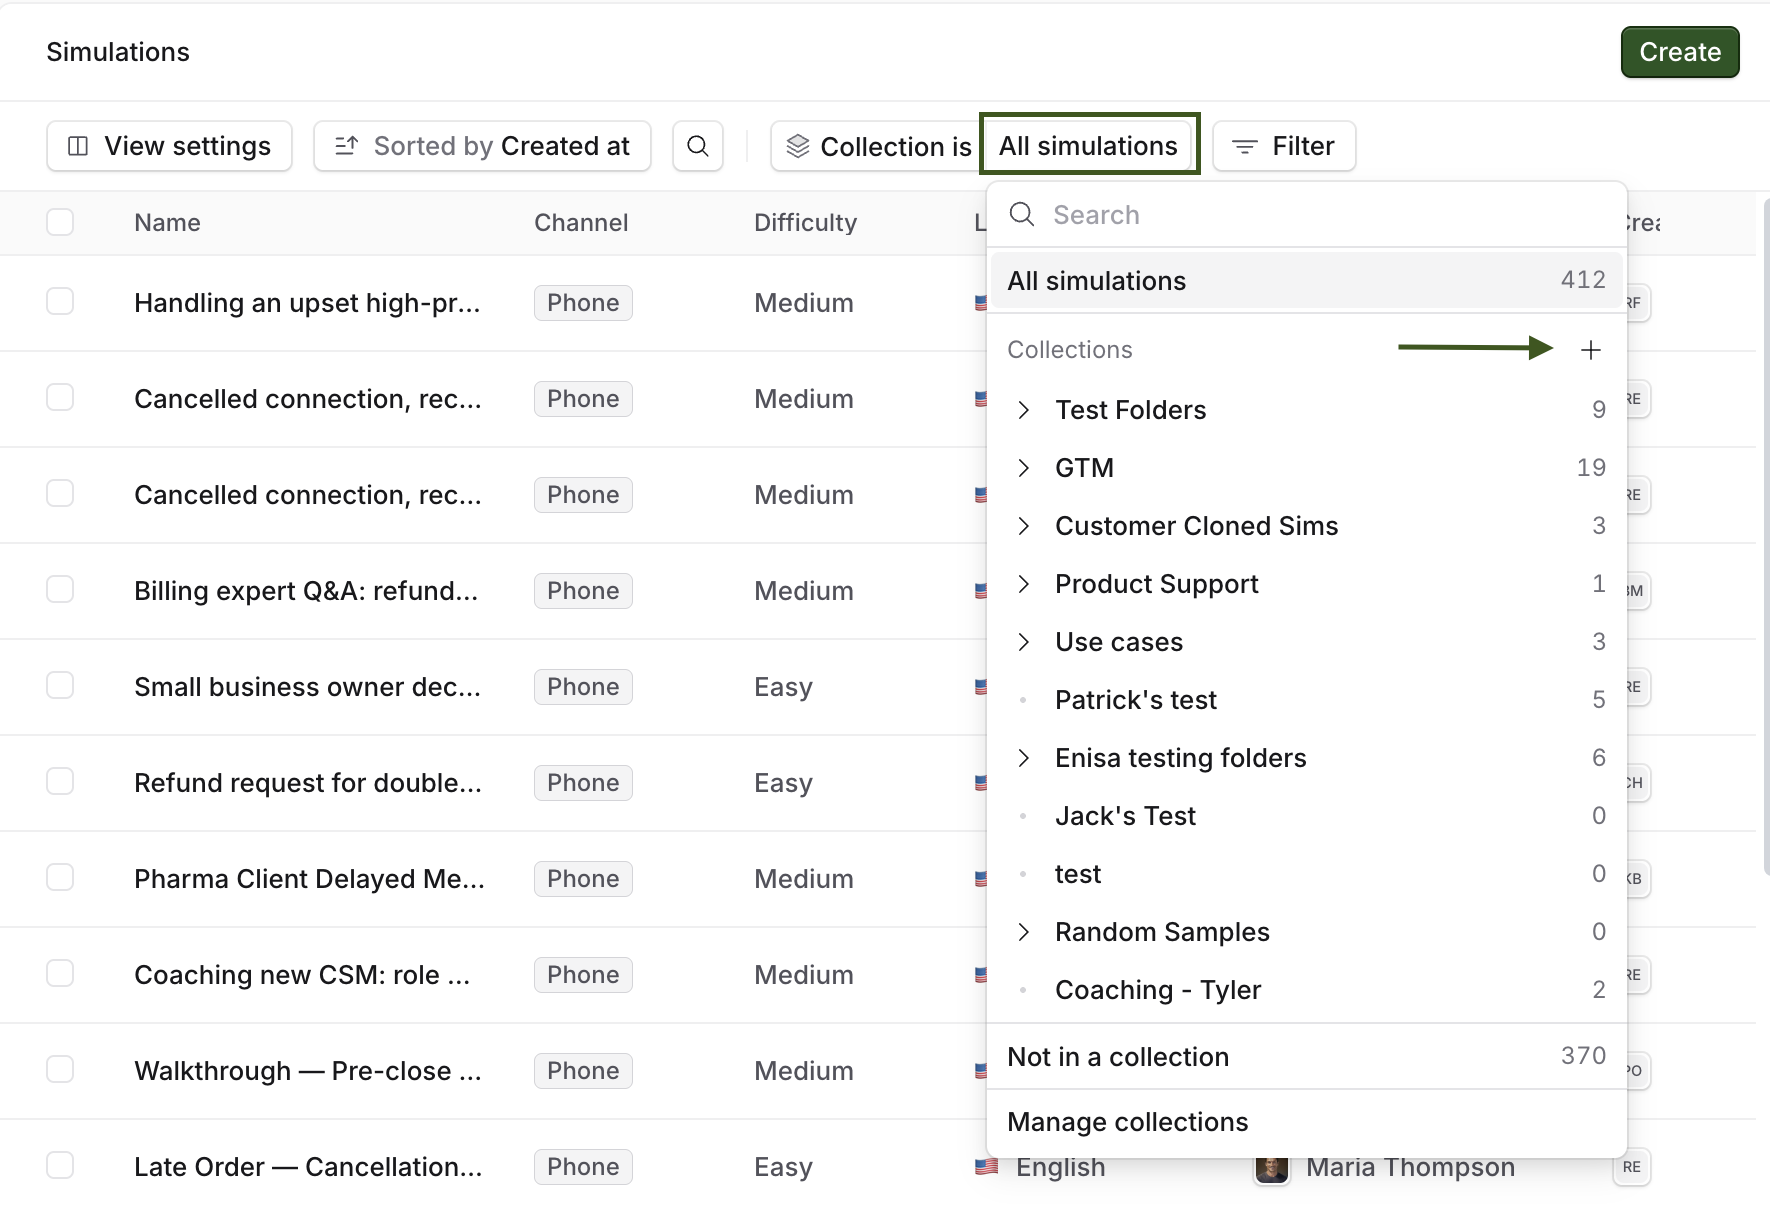Select All simulations option in list
The image size is (1770, 1210).
1306,281
